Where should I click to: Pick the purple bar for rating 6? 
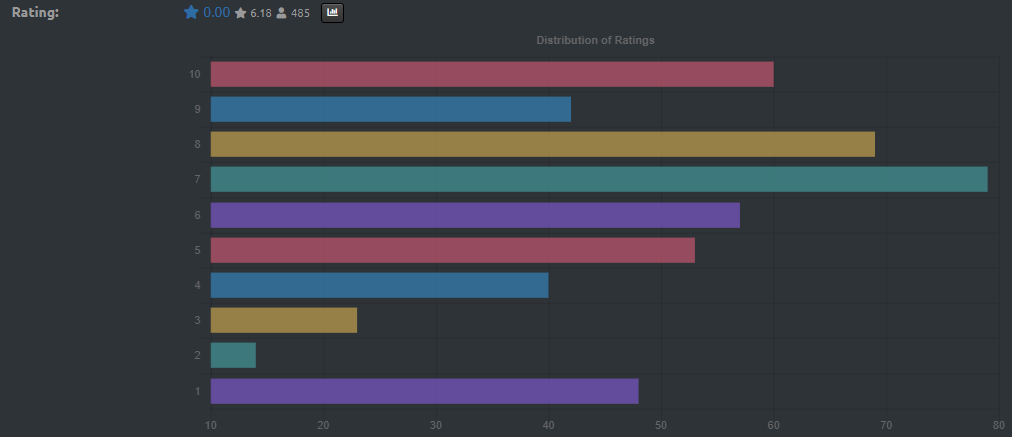[x=475, y=215]
